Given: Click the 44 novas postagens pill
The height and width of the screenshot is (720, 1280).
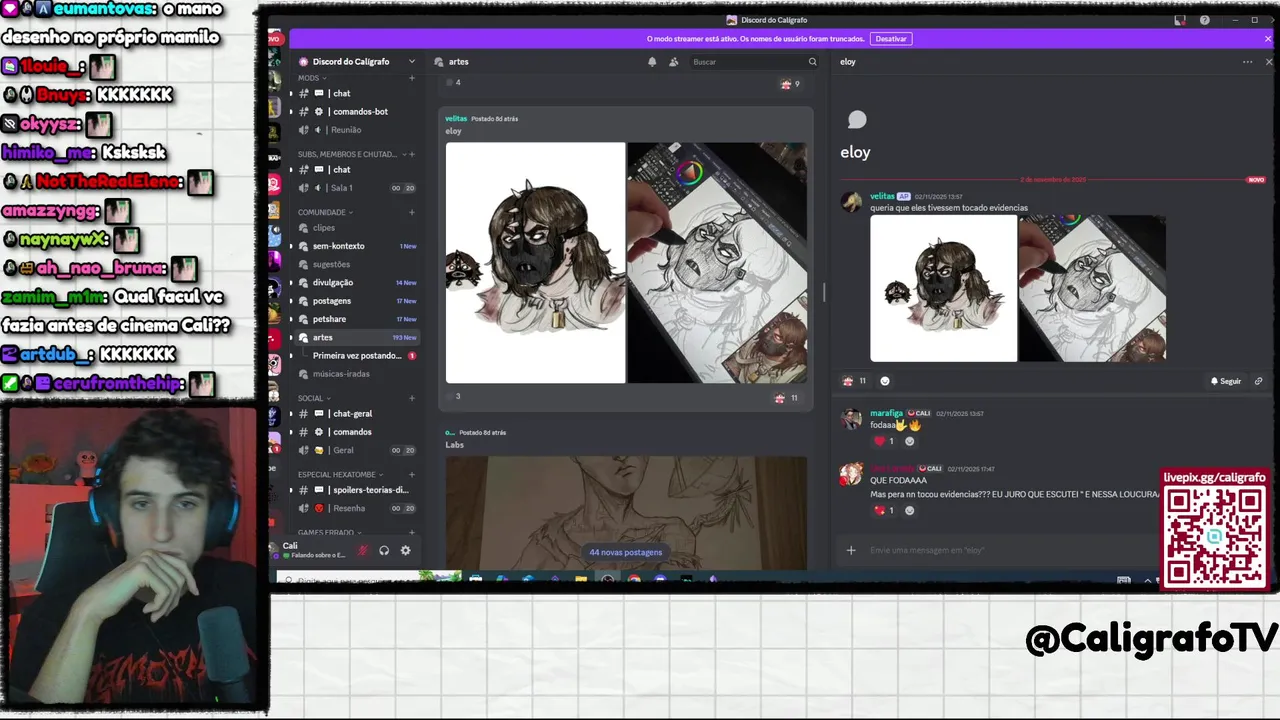Looking at the screenshot, I should pyautogui.click(x=625, y=552).
